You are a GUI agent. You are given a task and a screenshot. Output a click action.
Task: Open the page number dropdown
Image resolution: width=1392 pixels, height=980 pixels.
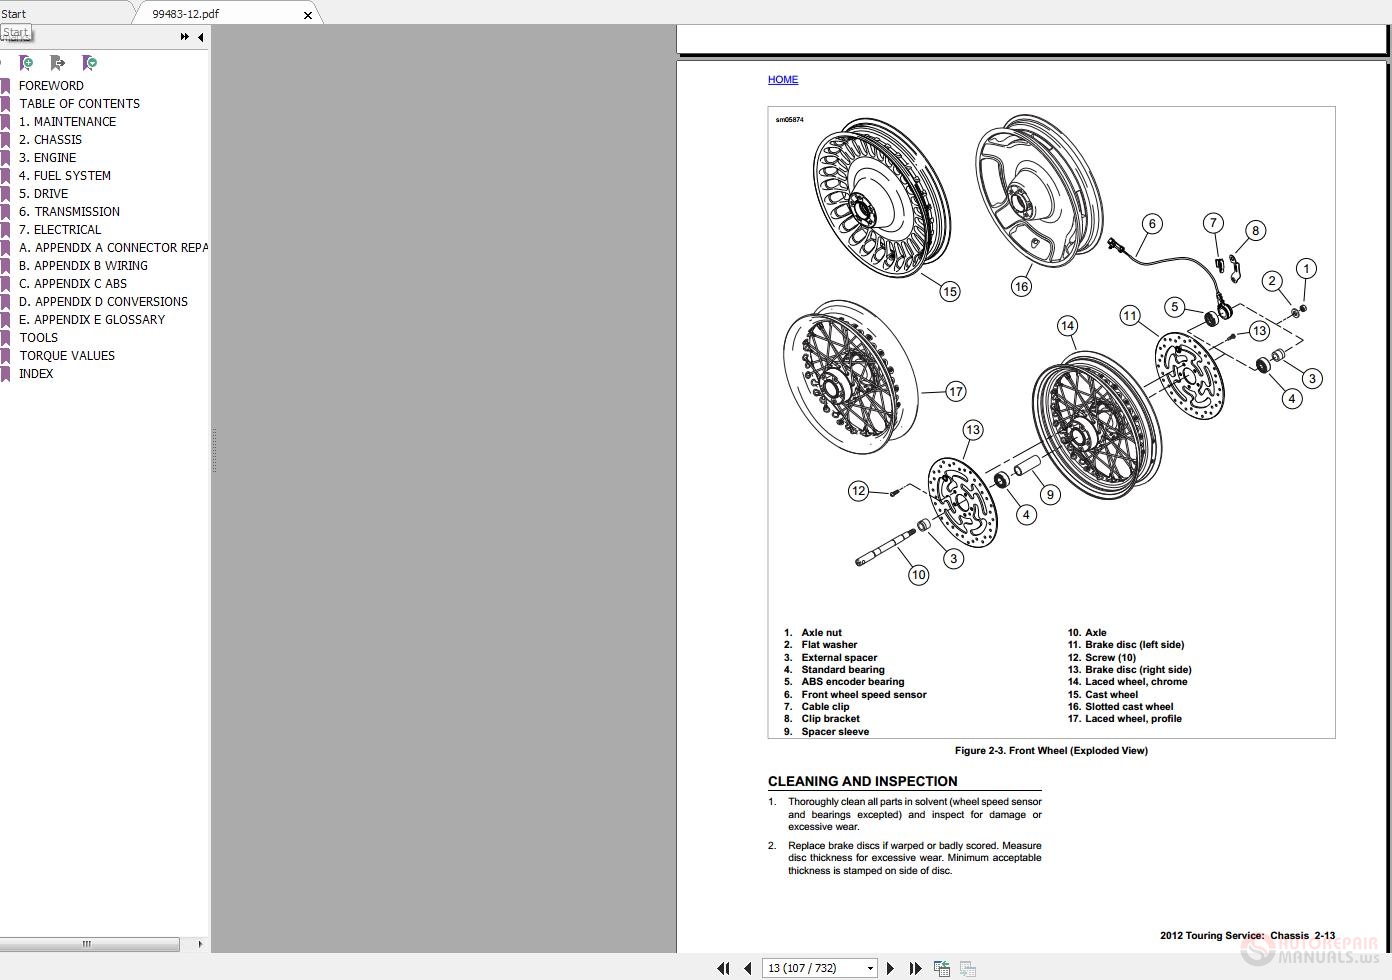pos(870,968)
